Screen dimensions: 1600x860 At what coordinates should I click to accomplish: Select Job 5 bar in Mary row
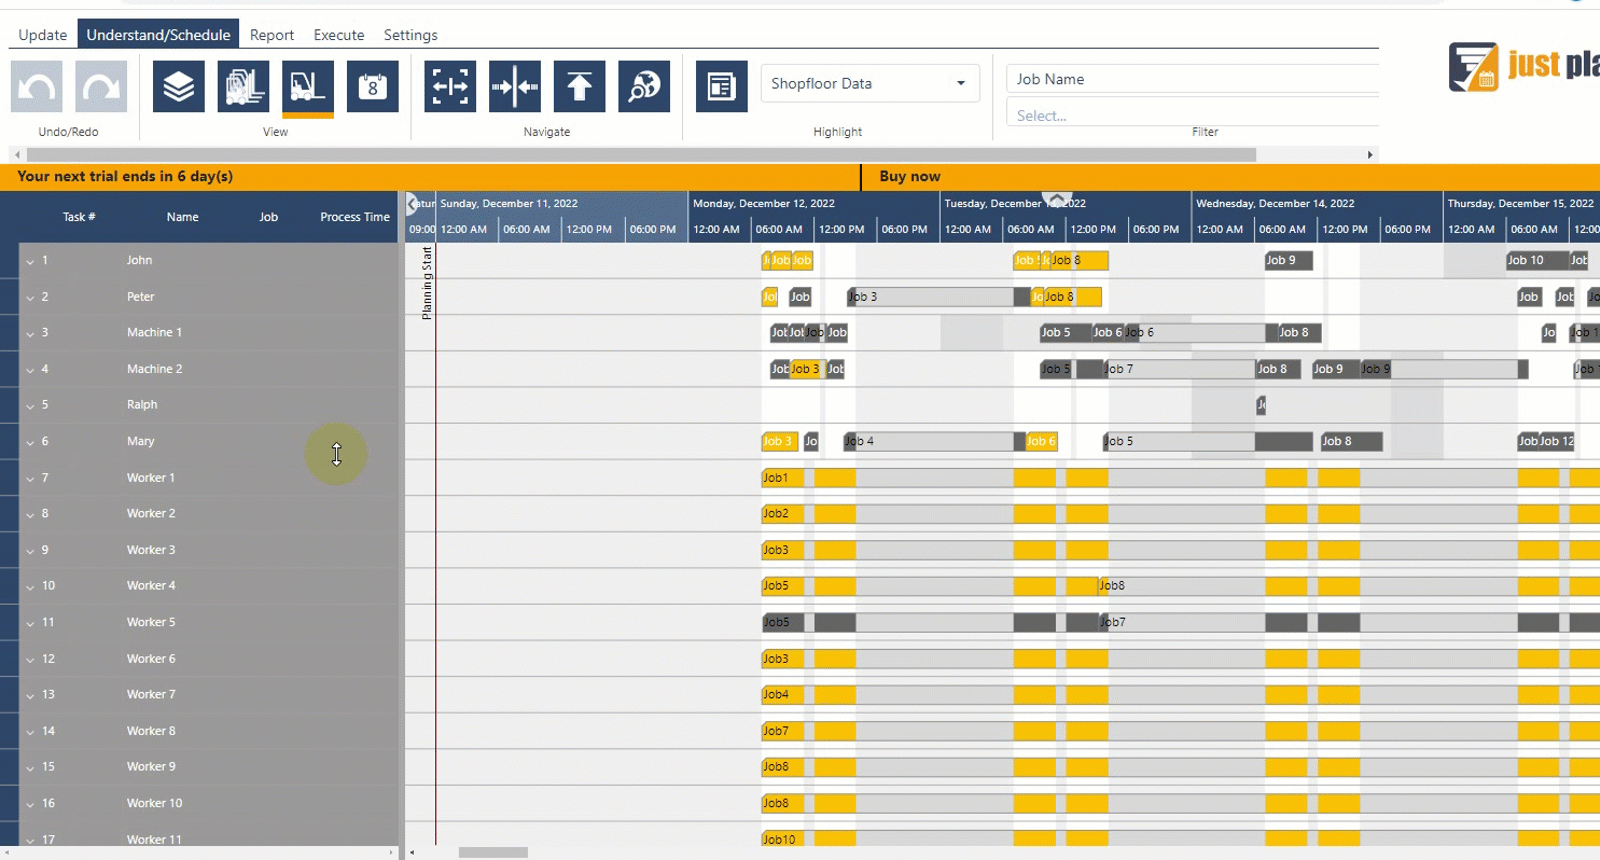(x=1207, y=441)
